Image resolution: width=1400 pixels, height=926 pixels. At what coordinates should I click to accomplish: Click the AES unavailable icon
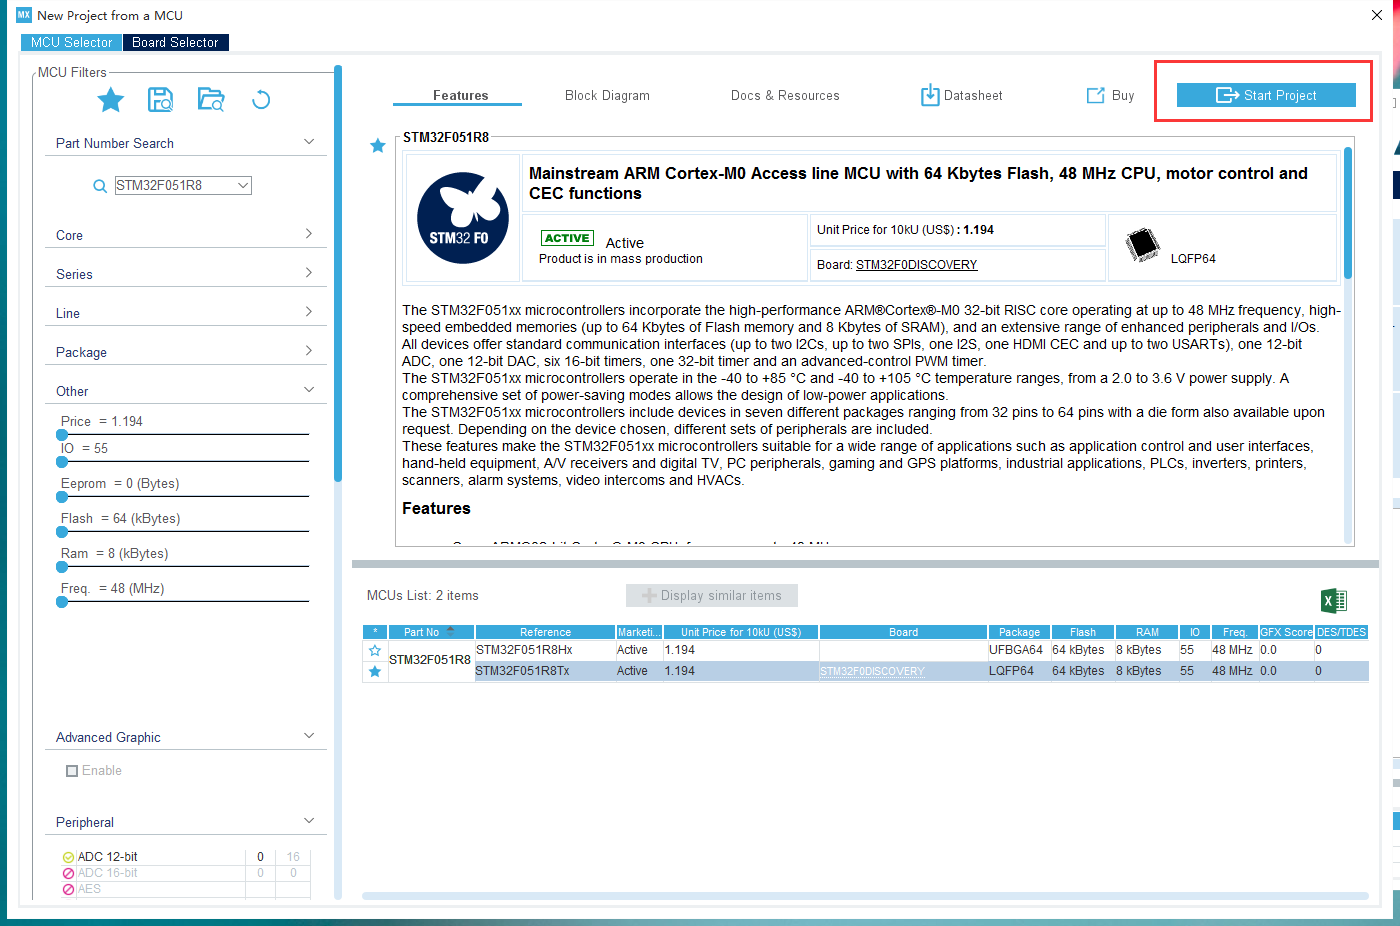(68, 889)
